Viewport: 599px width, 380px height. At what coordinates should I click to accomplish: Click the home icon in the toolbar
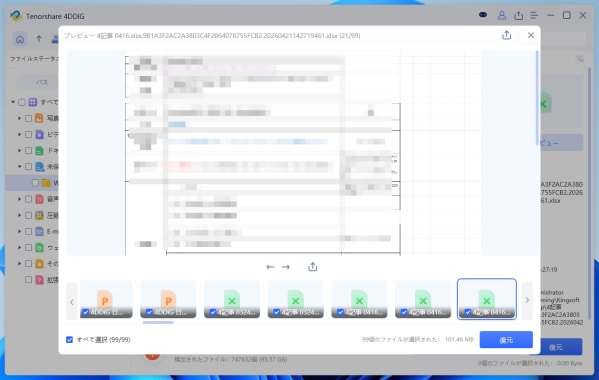[x=20, y=39]
